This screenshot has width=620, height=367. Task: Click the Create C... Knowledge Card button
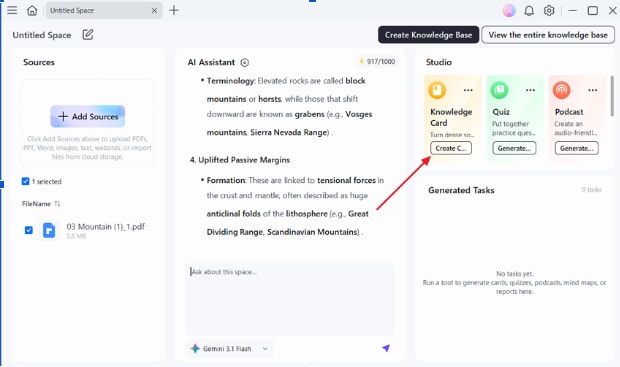click(451, 148)
